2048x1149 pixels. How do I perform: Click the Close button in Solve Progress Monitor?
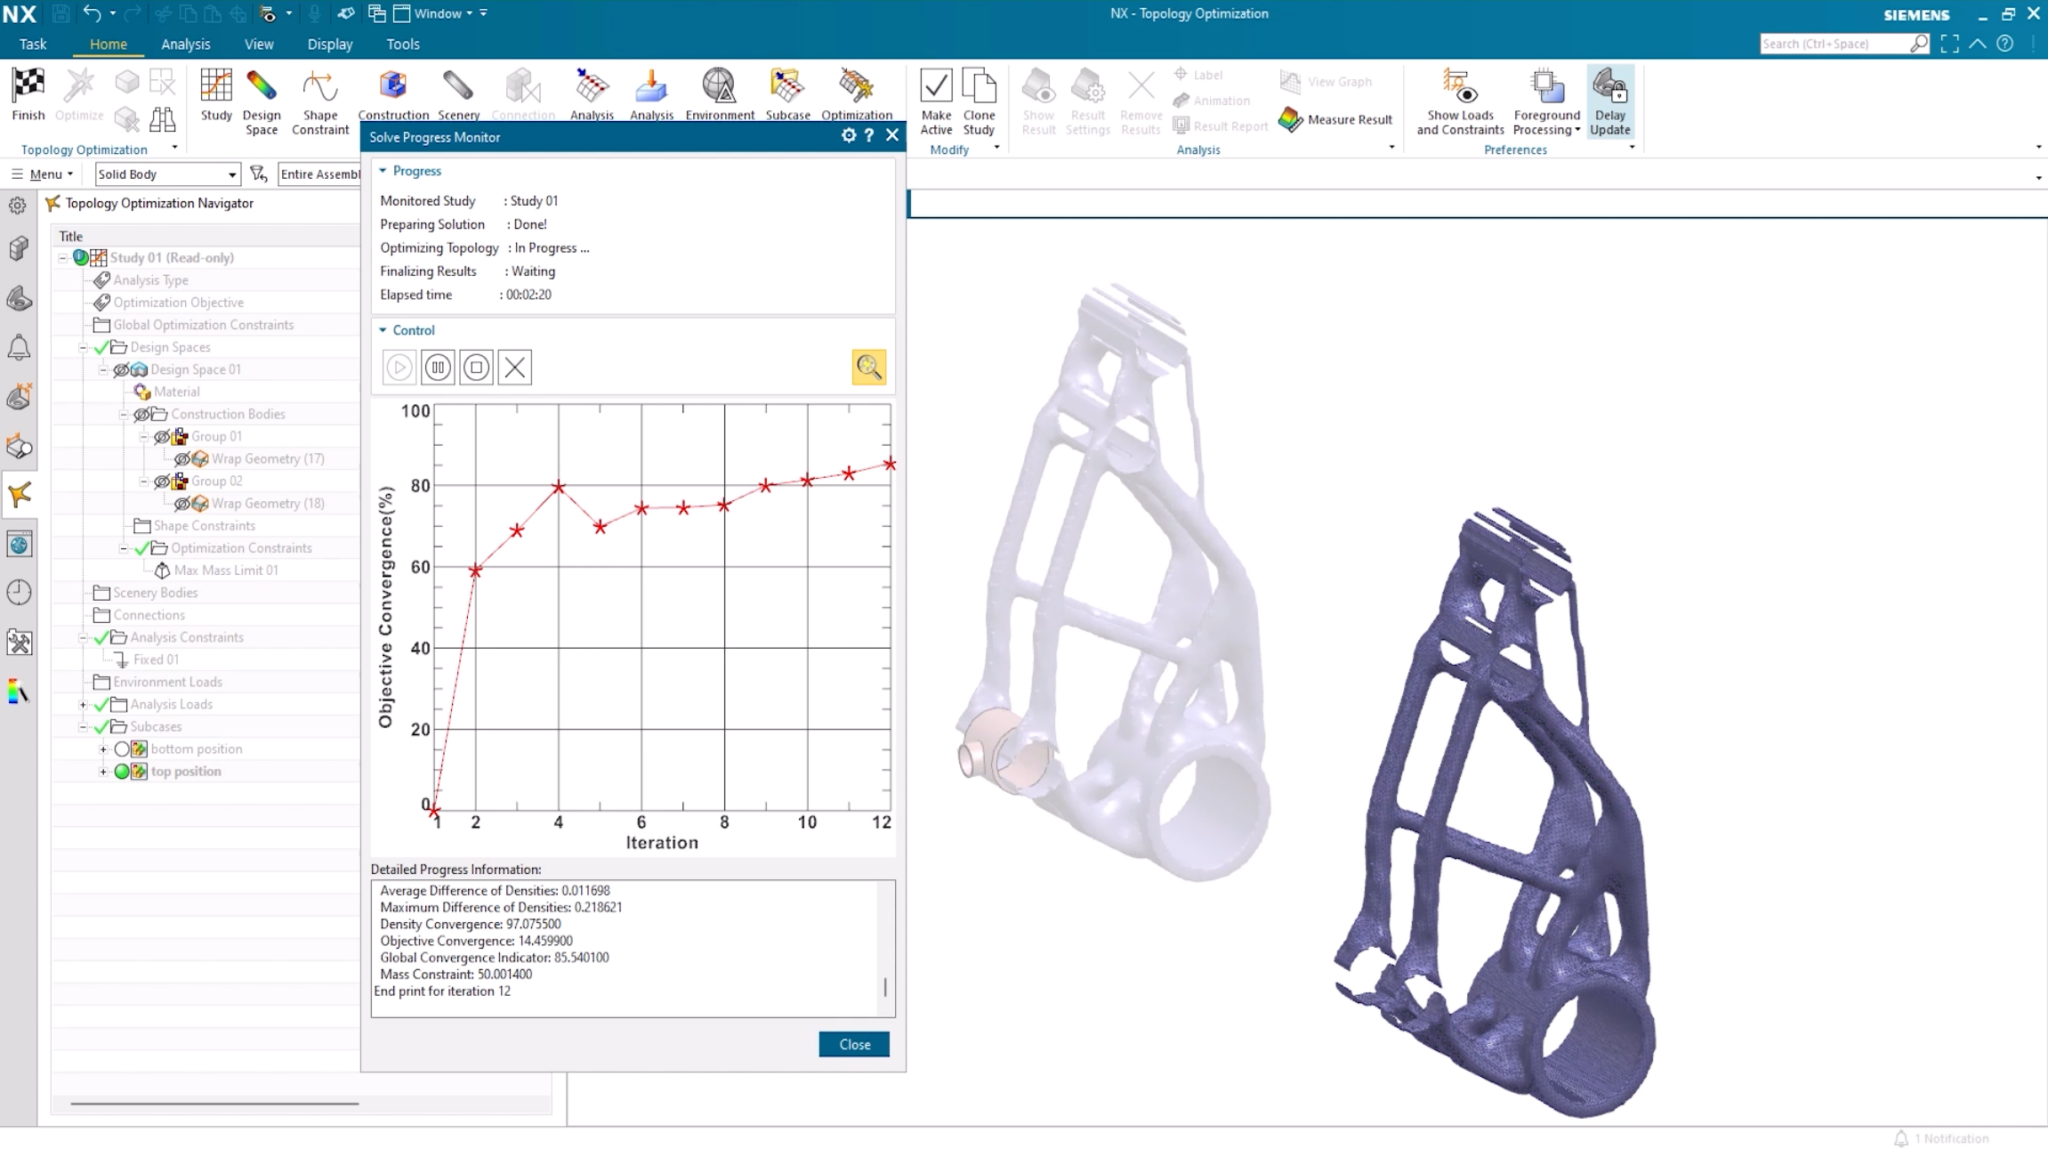pos(853,1043)
